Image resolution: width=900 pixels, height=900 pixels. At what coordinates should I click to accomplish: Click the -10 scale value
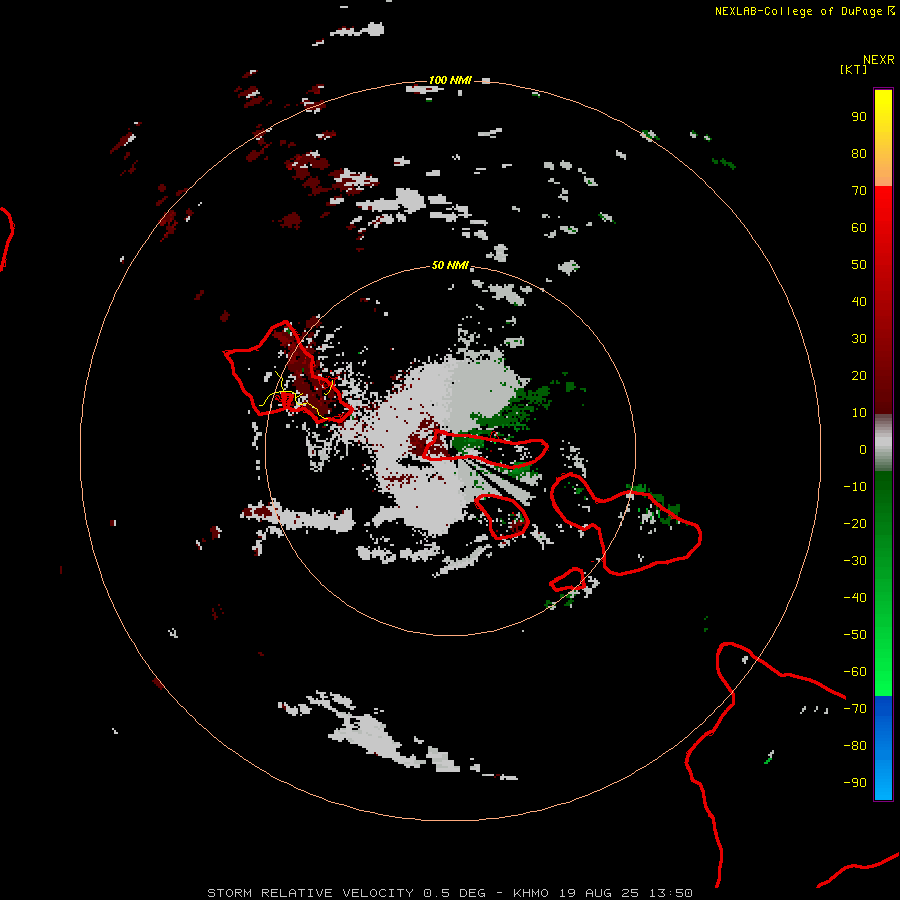point(855,487)
